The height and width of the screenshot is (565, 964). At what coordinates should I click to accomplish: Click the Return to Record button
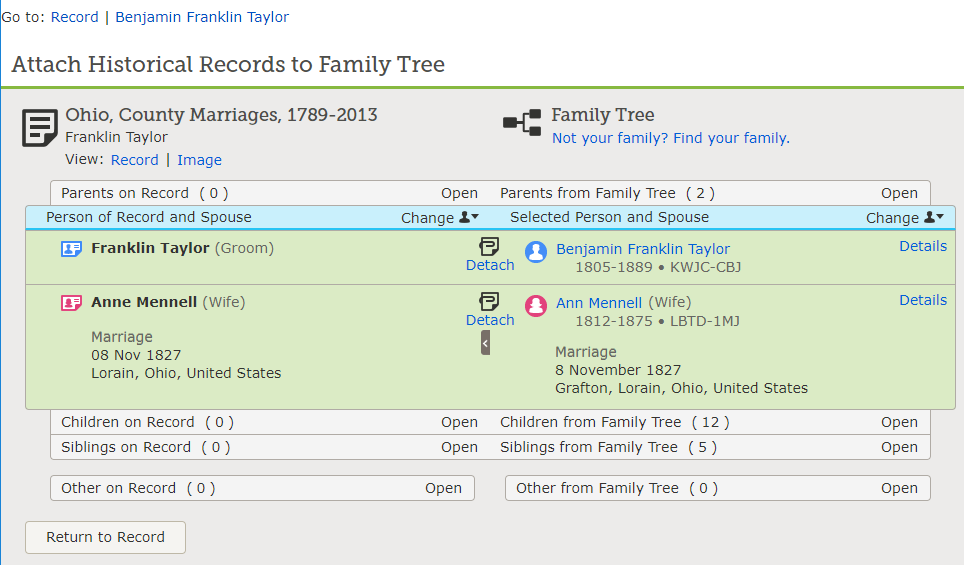105,537
